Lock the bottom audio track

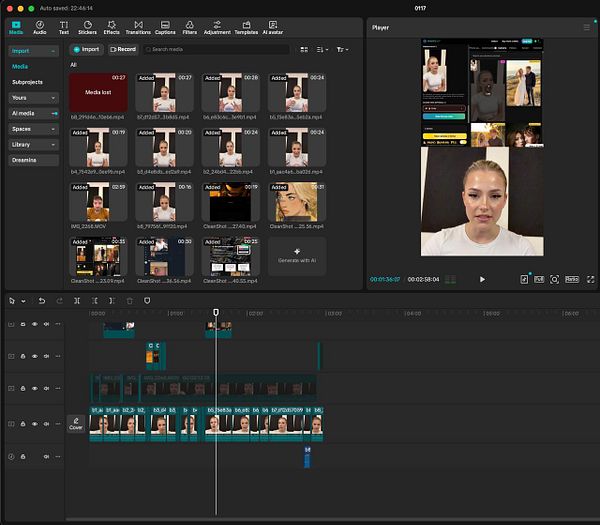(x=23, y=457)
